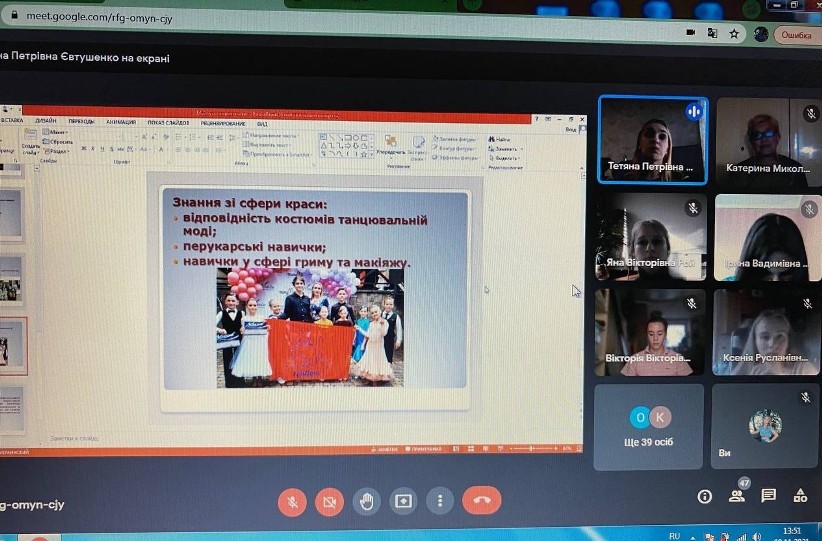The image size is (822, 541).
Task: Click Направление текста option
Action: pos(271,135)
